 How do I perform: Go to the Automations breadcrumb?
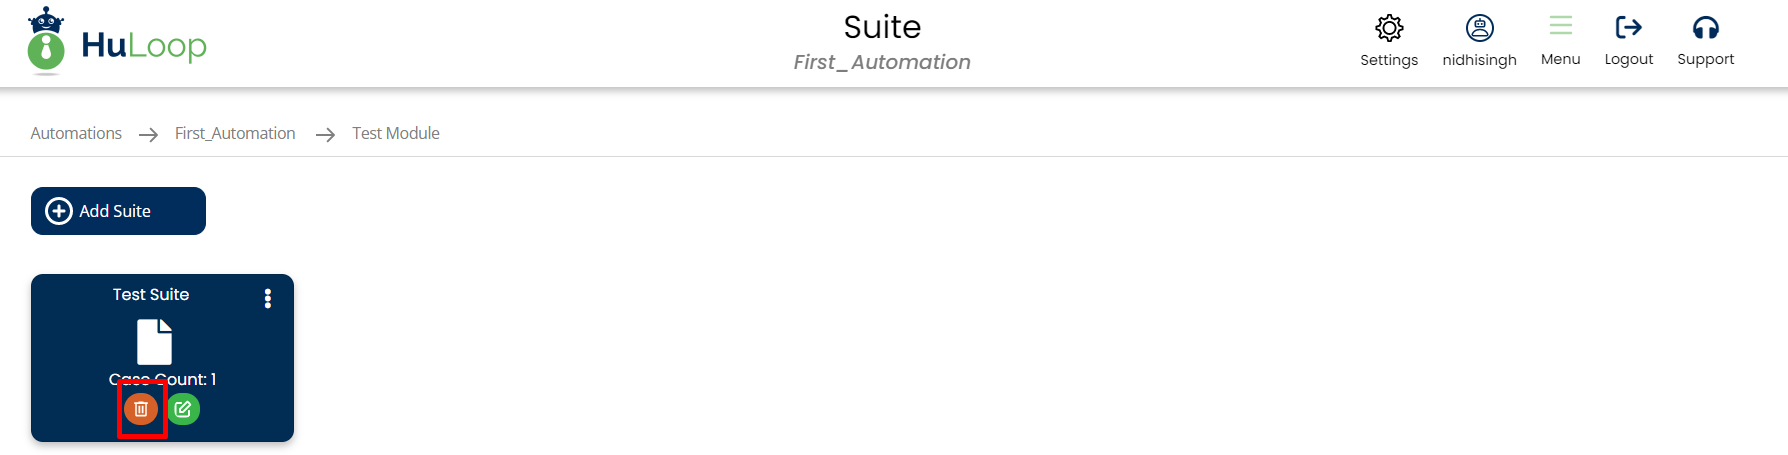coord(76,133)
